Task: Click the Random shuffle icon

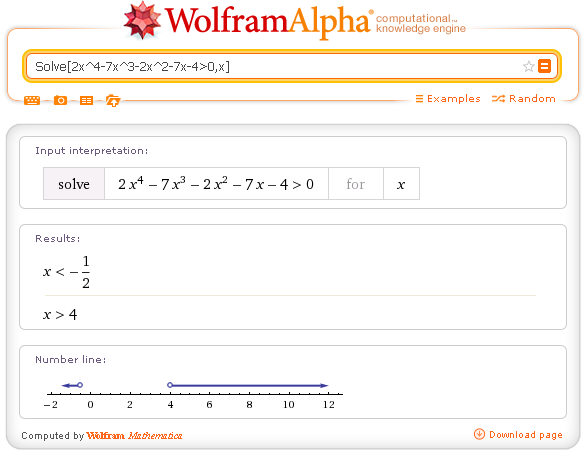Action: 498,99
